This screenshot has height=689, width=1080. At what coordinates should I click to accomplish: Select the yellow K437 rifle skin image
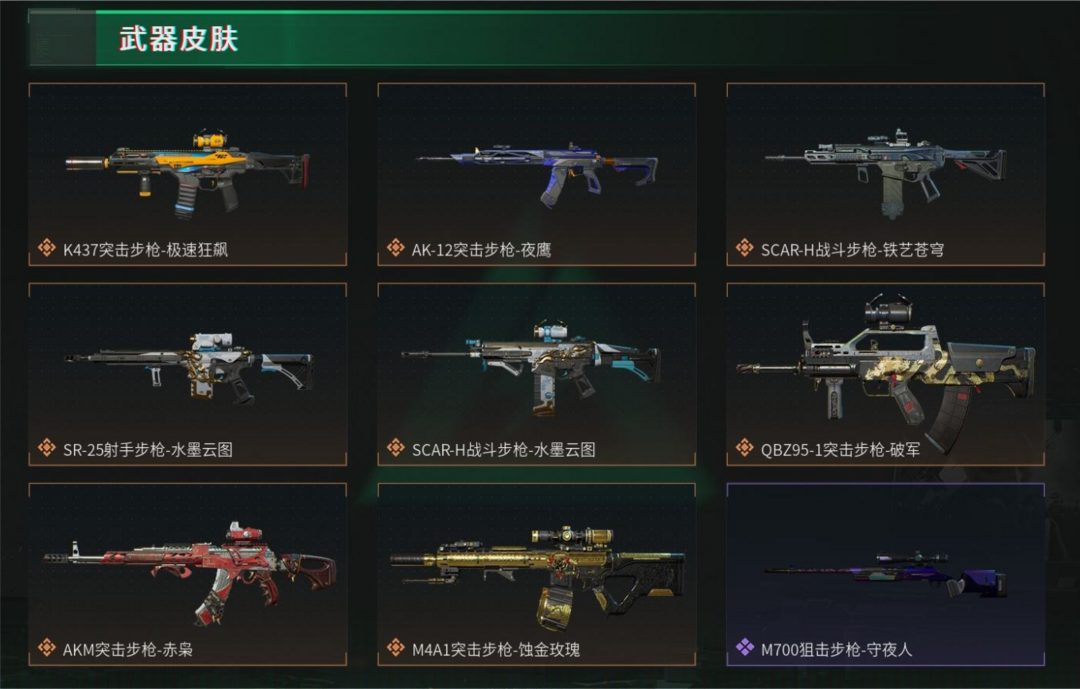click(x=187, y=172)
